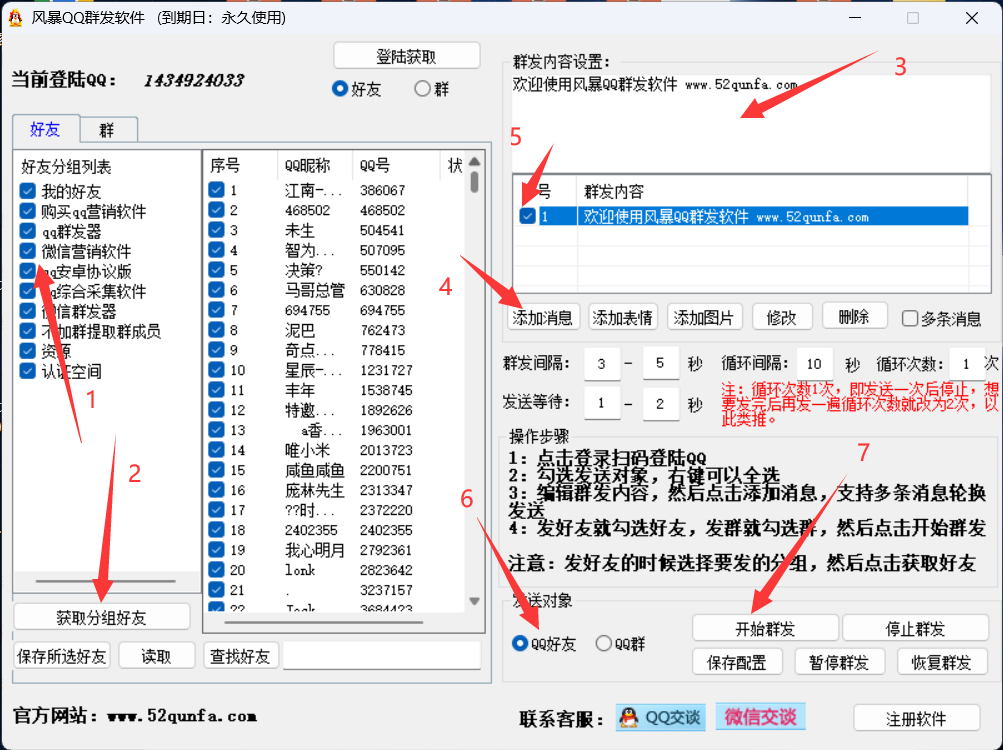
Task: Click the 循环次数 count field
Action: pos(966,363)
